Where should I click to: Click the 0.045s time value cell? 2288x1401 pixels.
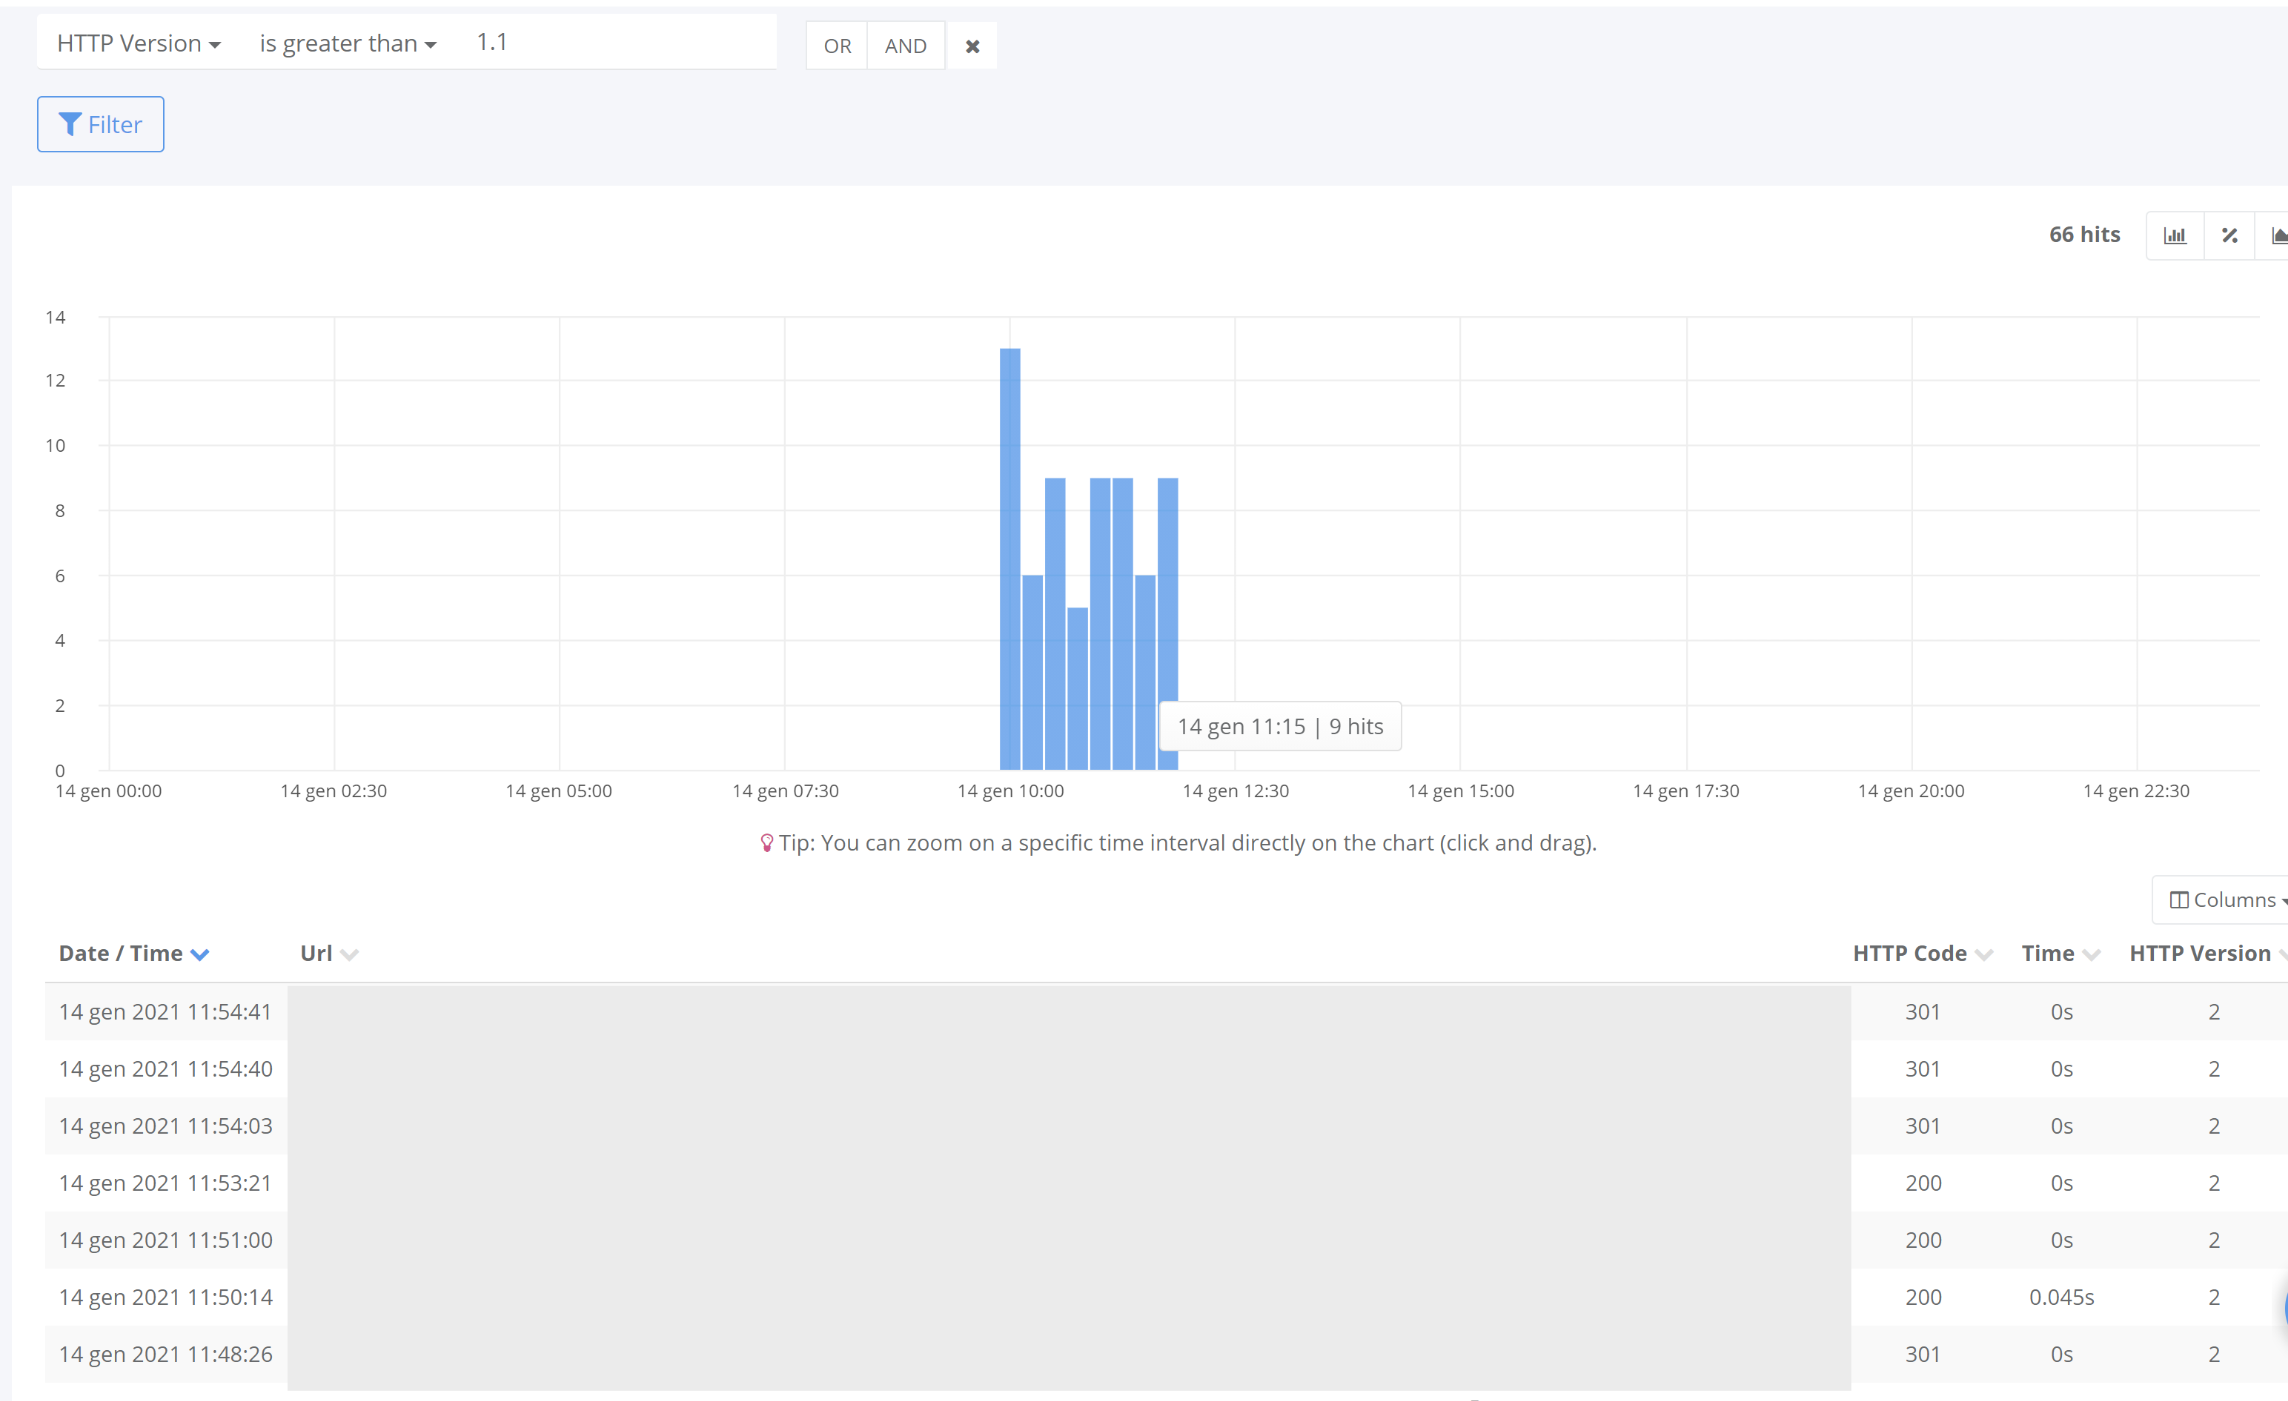[2061, 1297]
